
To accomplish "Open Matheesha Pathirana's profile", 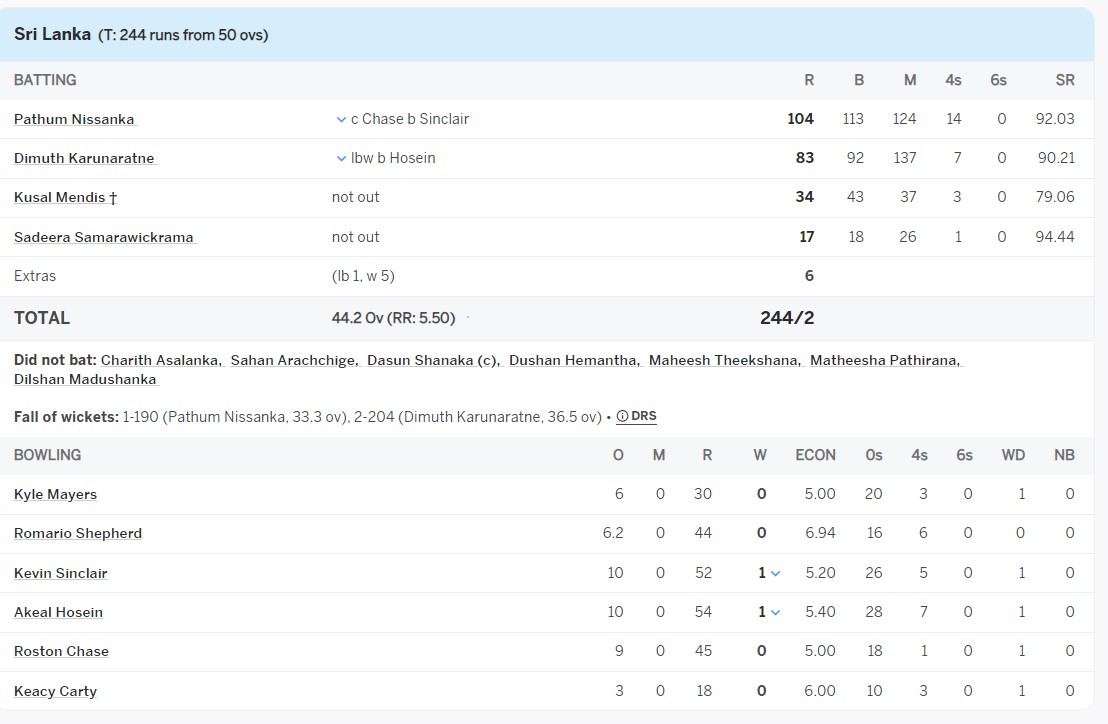I will click(x=884, y=360).
